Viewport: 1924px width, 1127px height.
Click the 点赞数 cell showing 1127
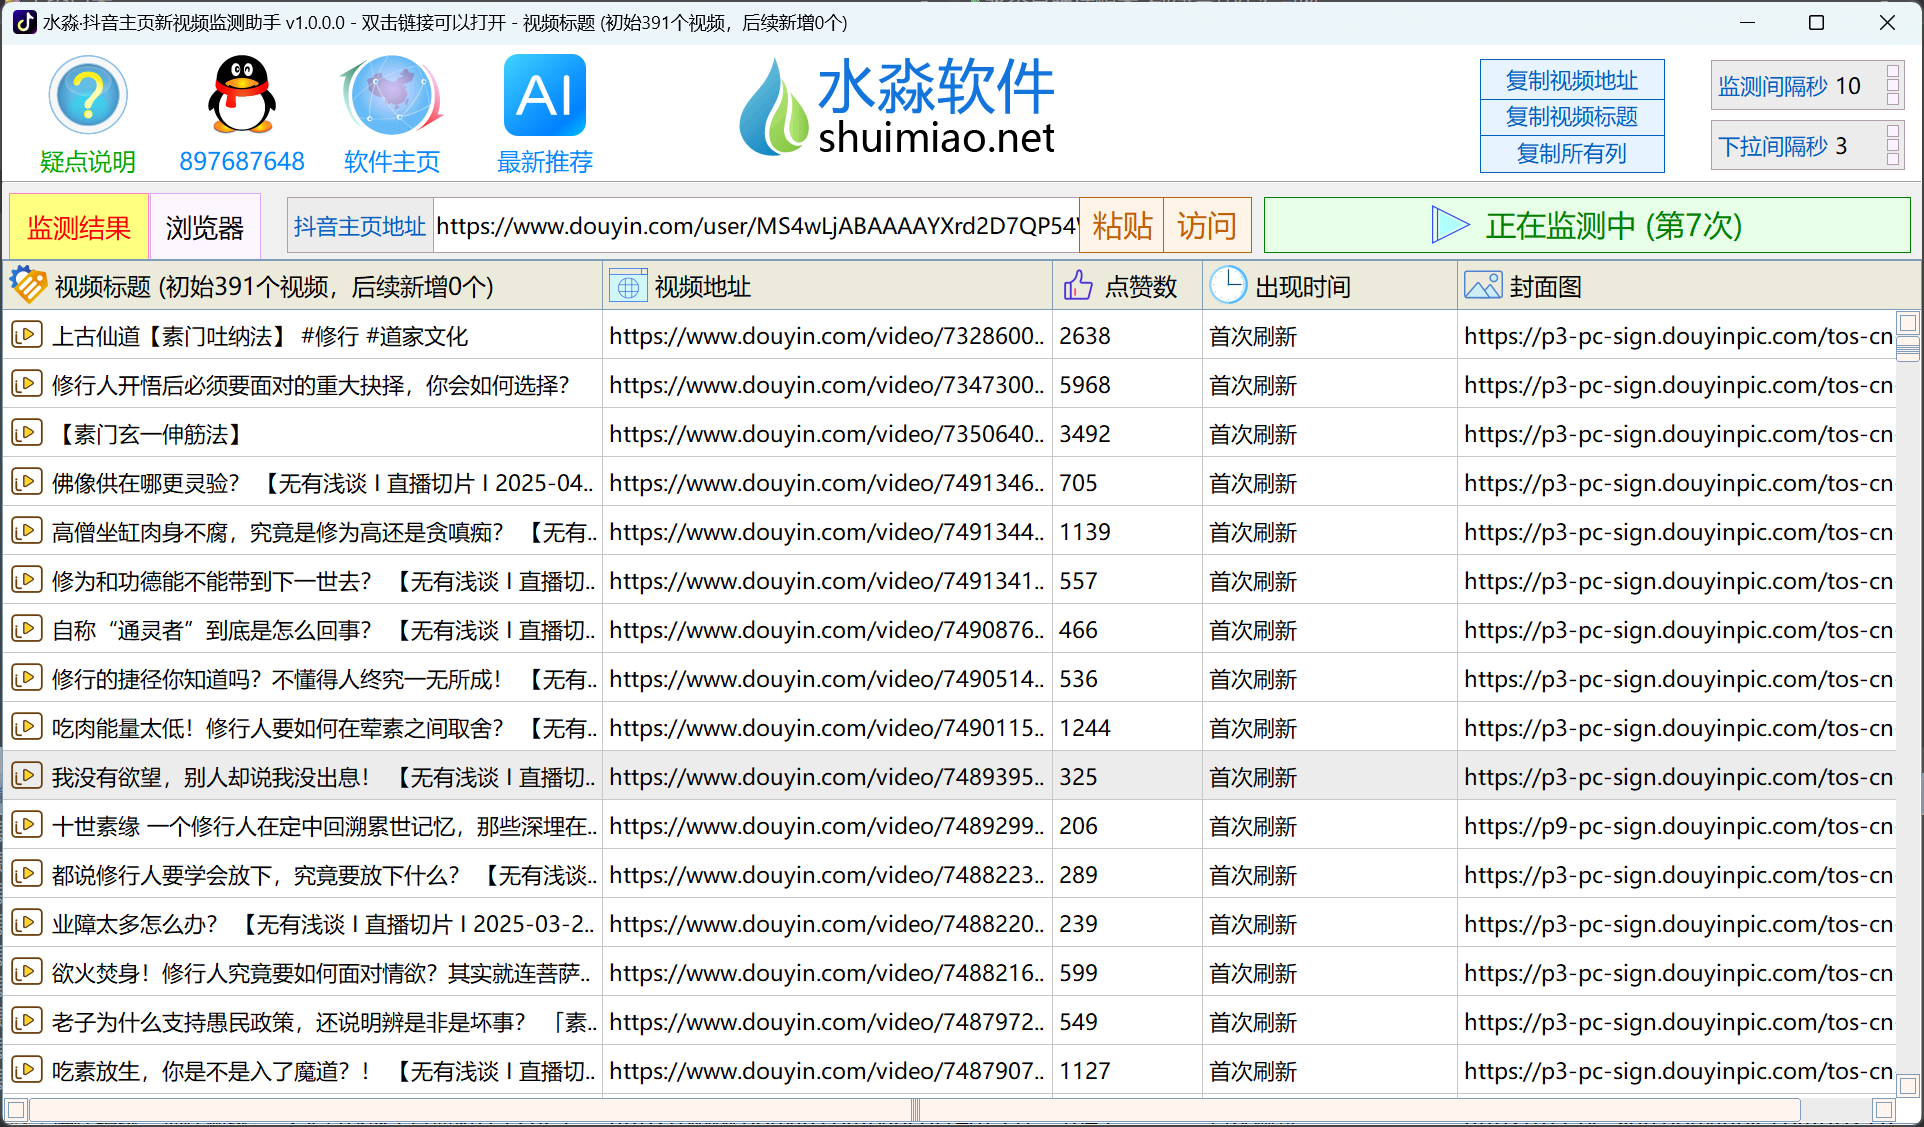(x=1127, y=1071)
